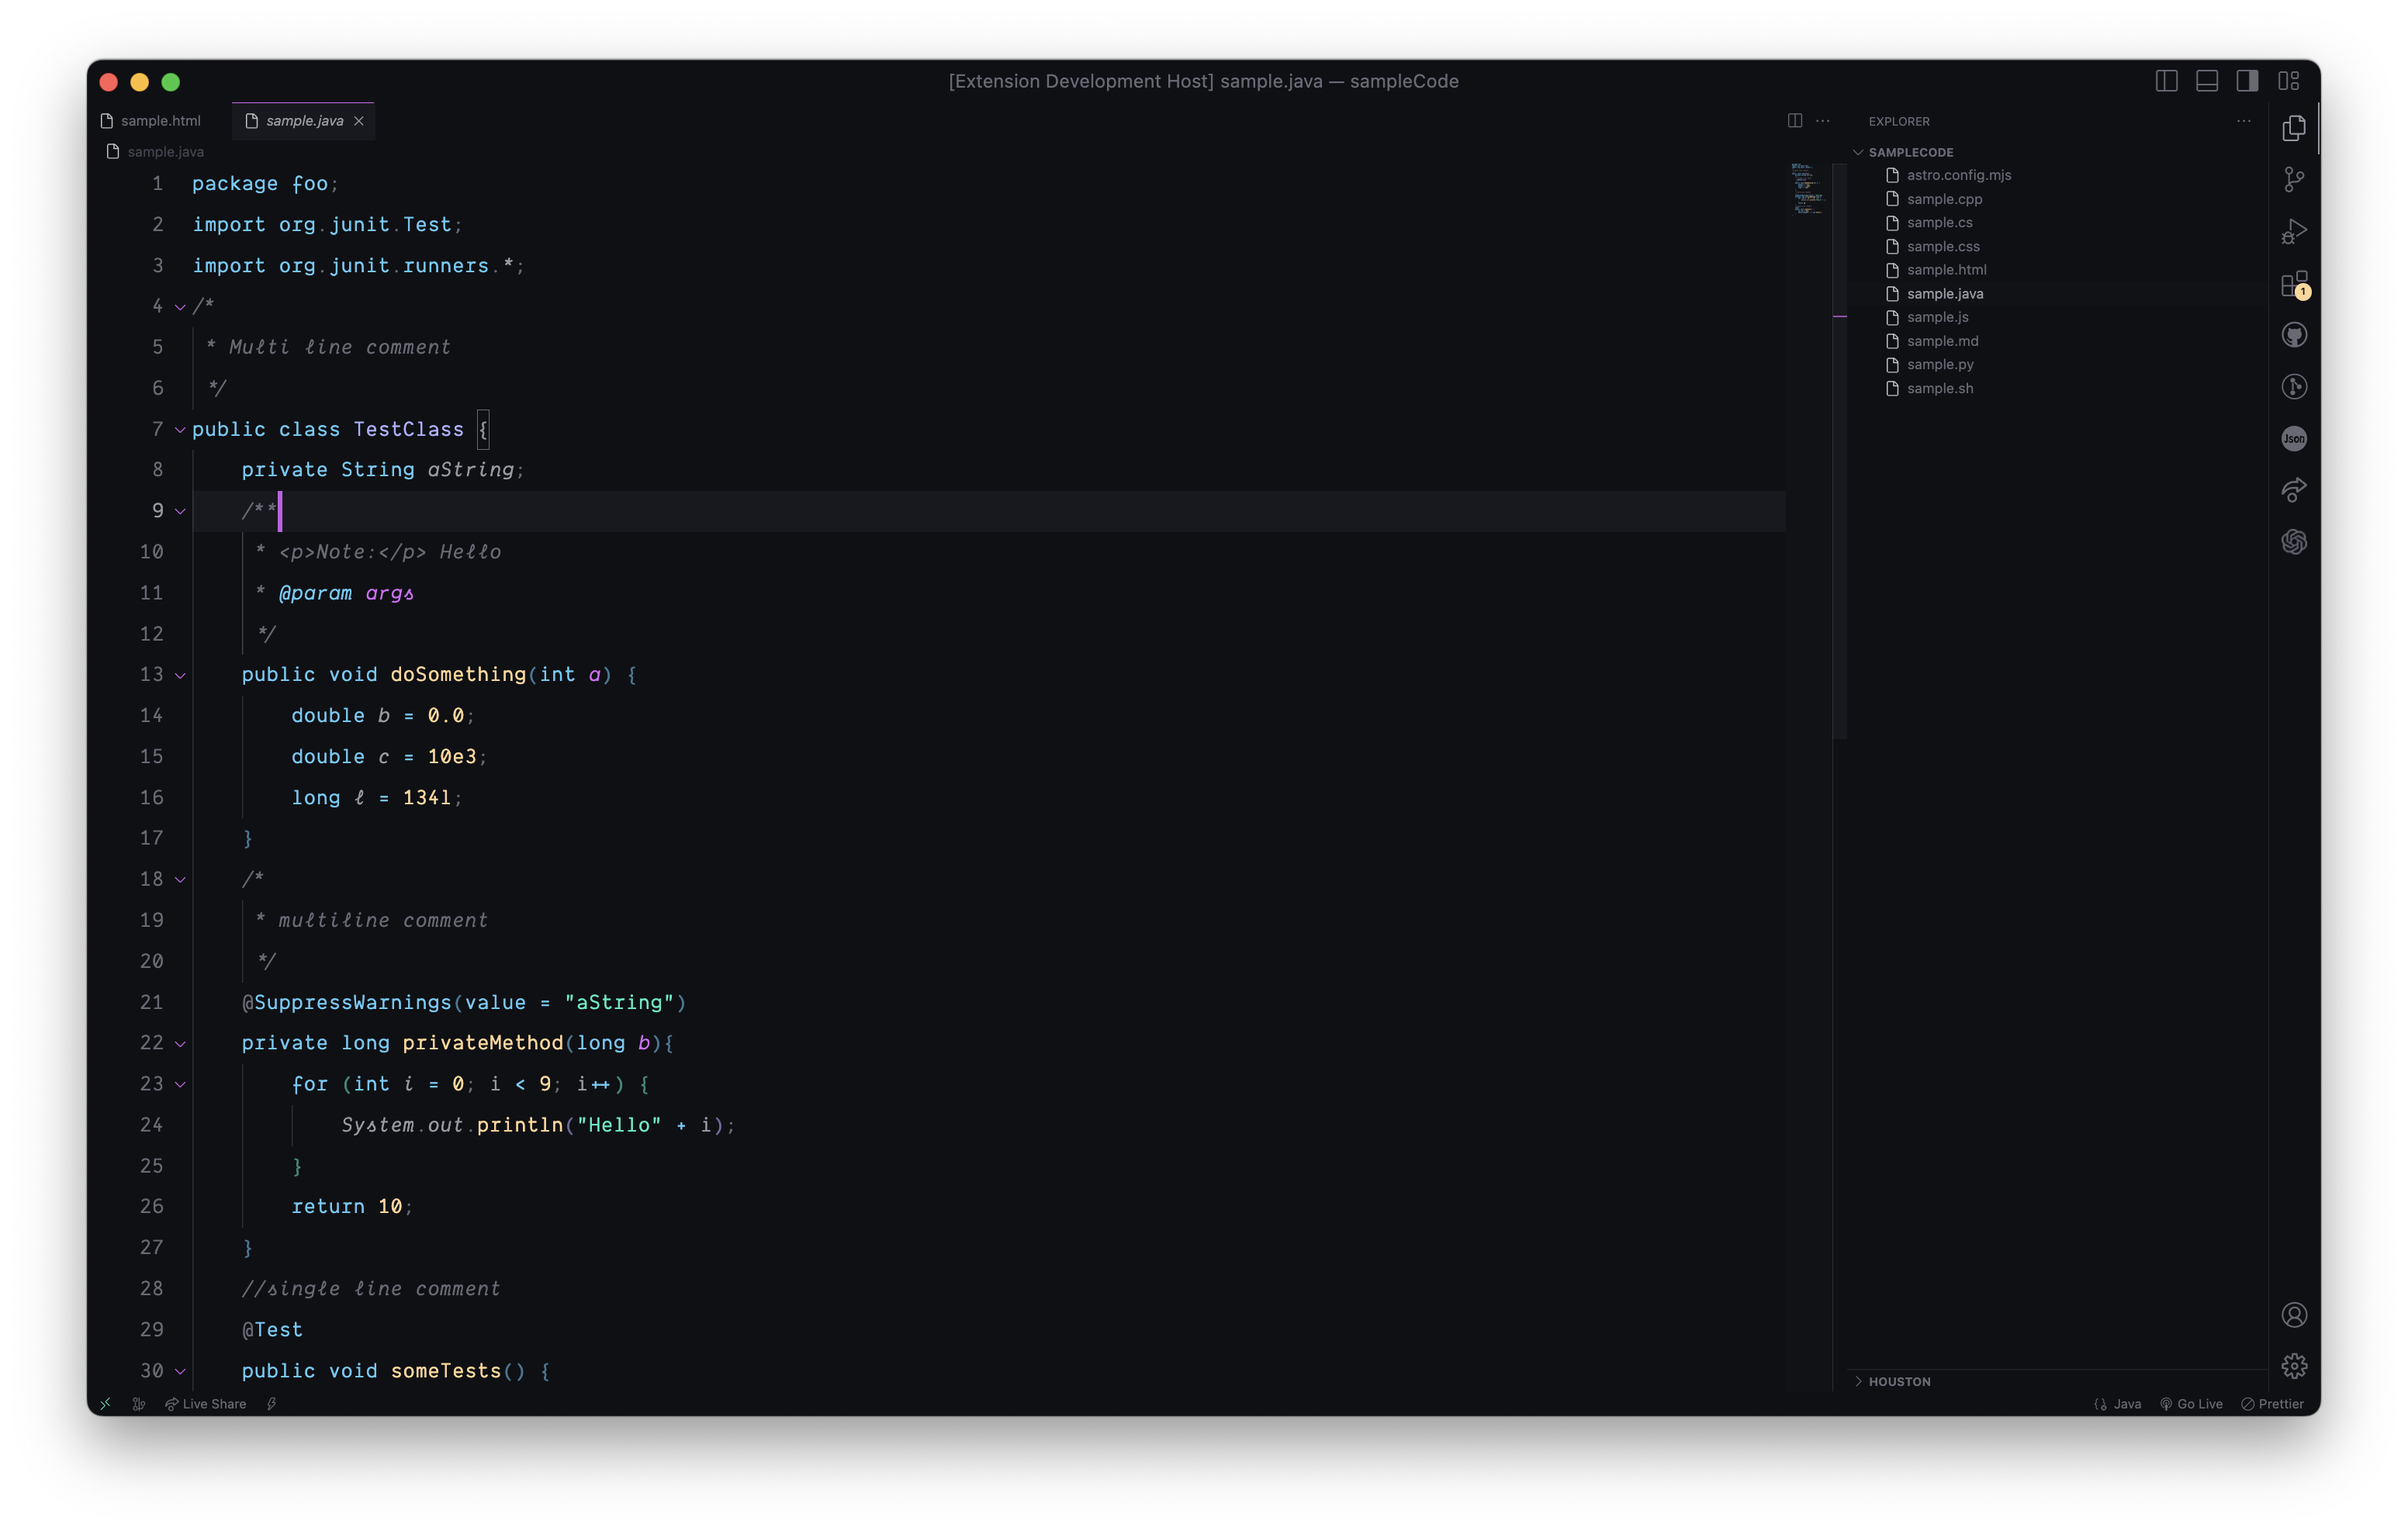Viewport: 2408px width, 1531px height.
Task: Click the editor minimap preview
Action: (x=1807, y=189)
